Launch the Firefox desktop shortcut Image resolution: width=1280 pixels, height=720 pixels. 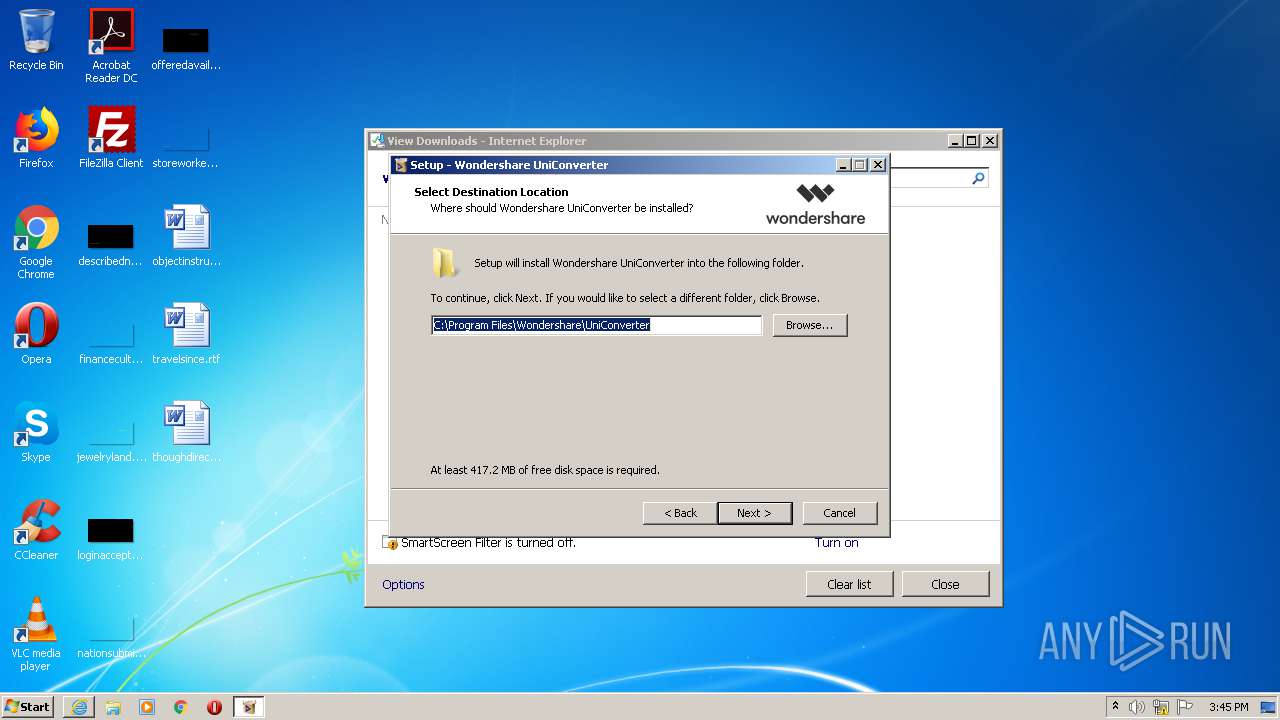36,138
